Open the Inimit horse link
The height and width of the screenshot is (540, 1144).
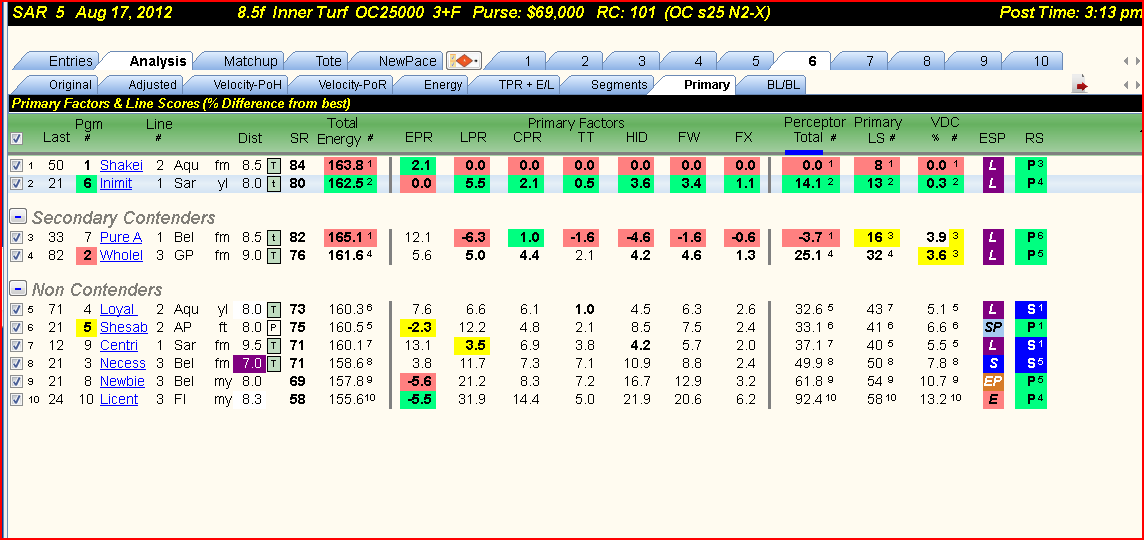click(116, 183)
